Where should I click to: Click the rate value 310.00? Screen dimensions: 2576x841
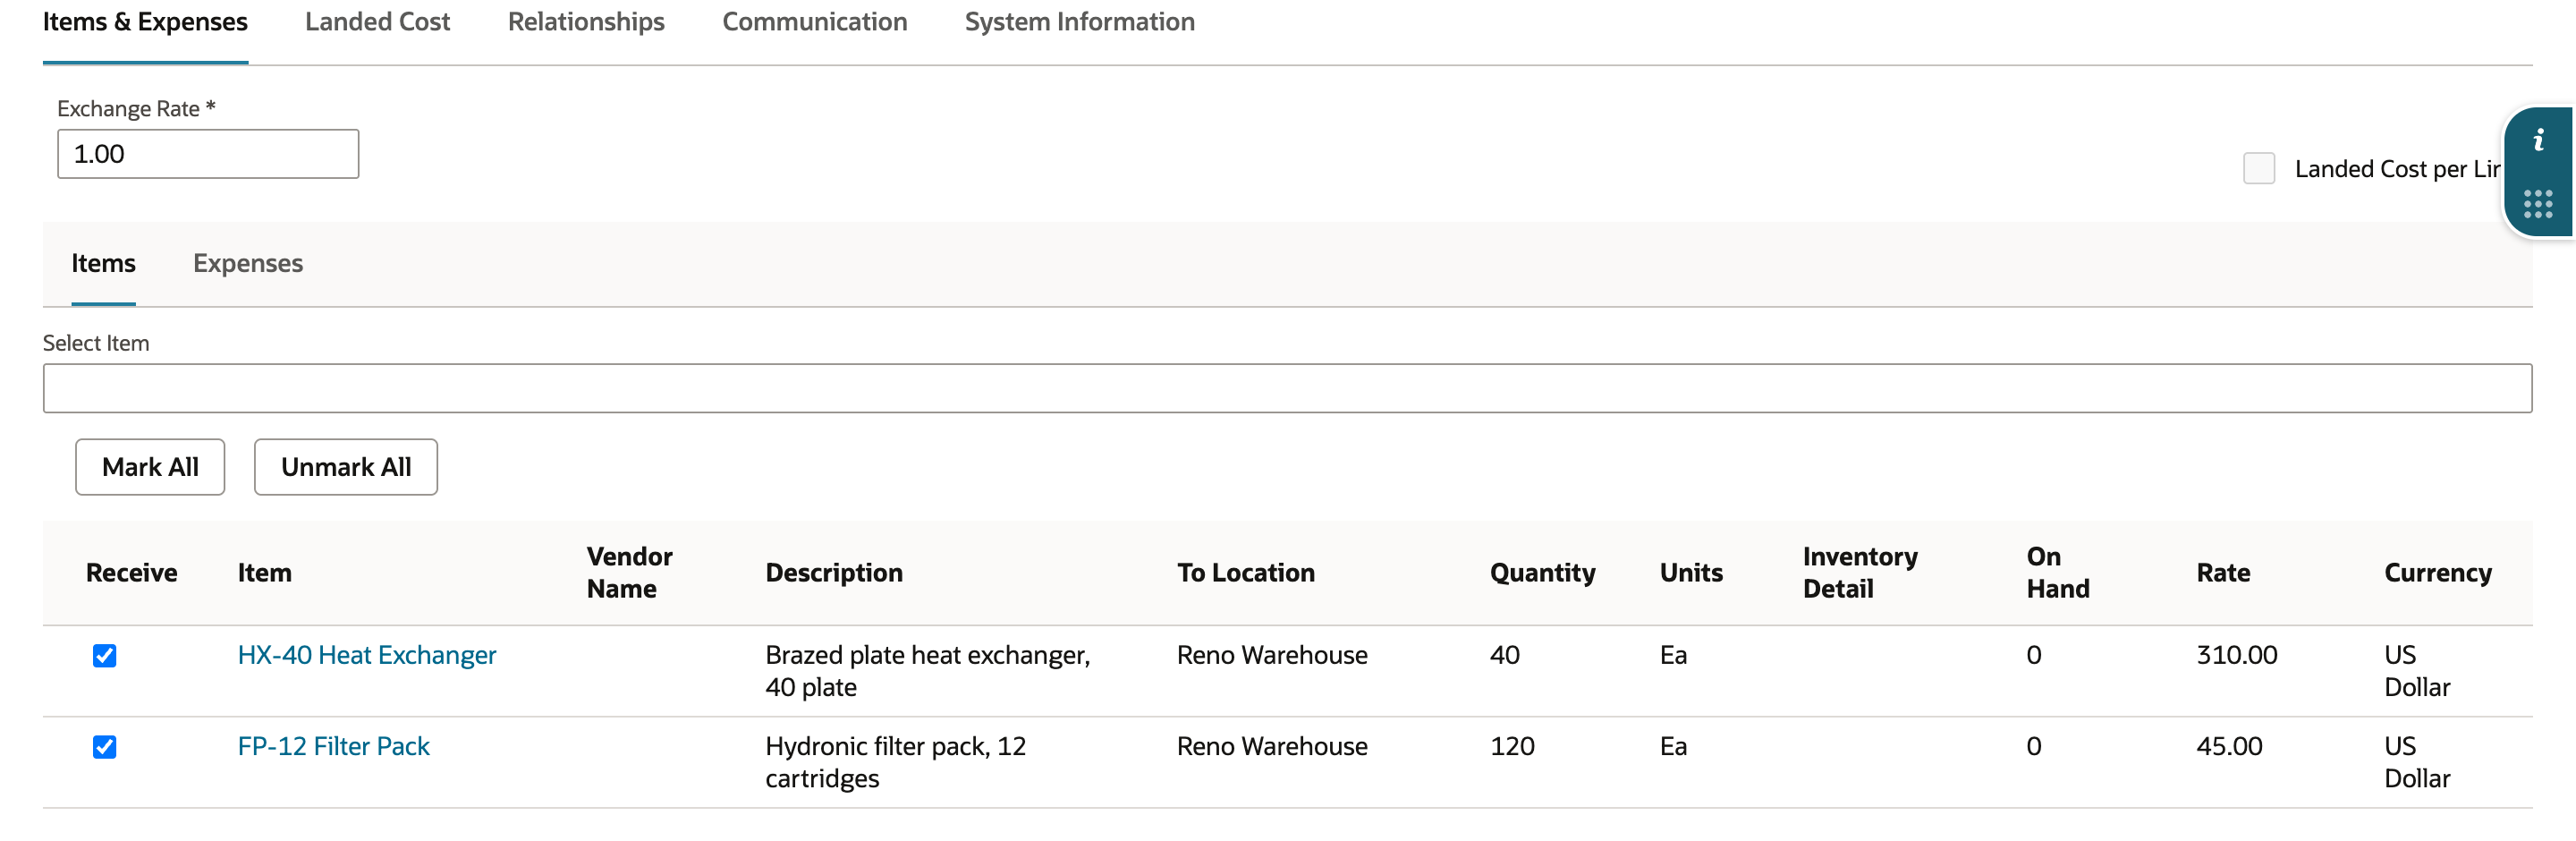[2237, 655]
